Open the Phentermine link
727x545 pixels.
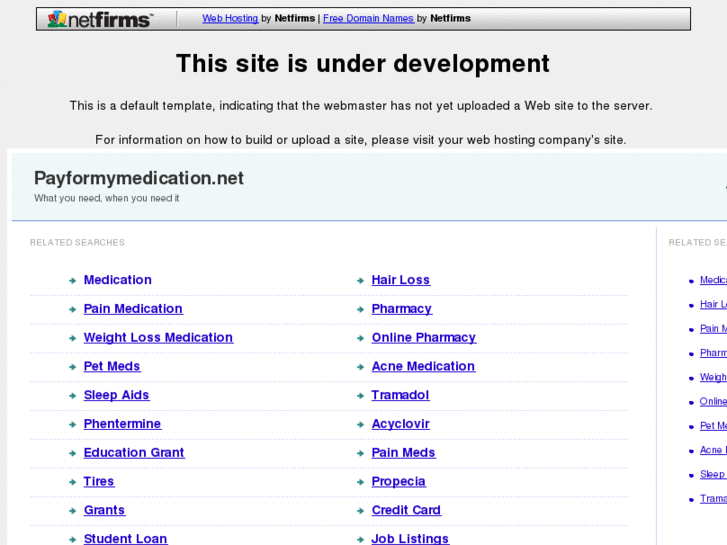point(122,423)
